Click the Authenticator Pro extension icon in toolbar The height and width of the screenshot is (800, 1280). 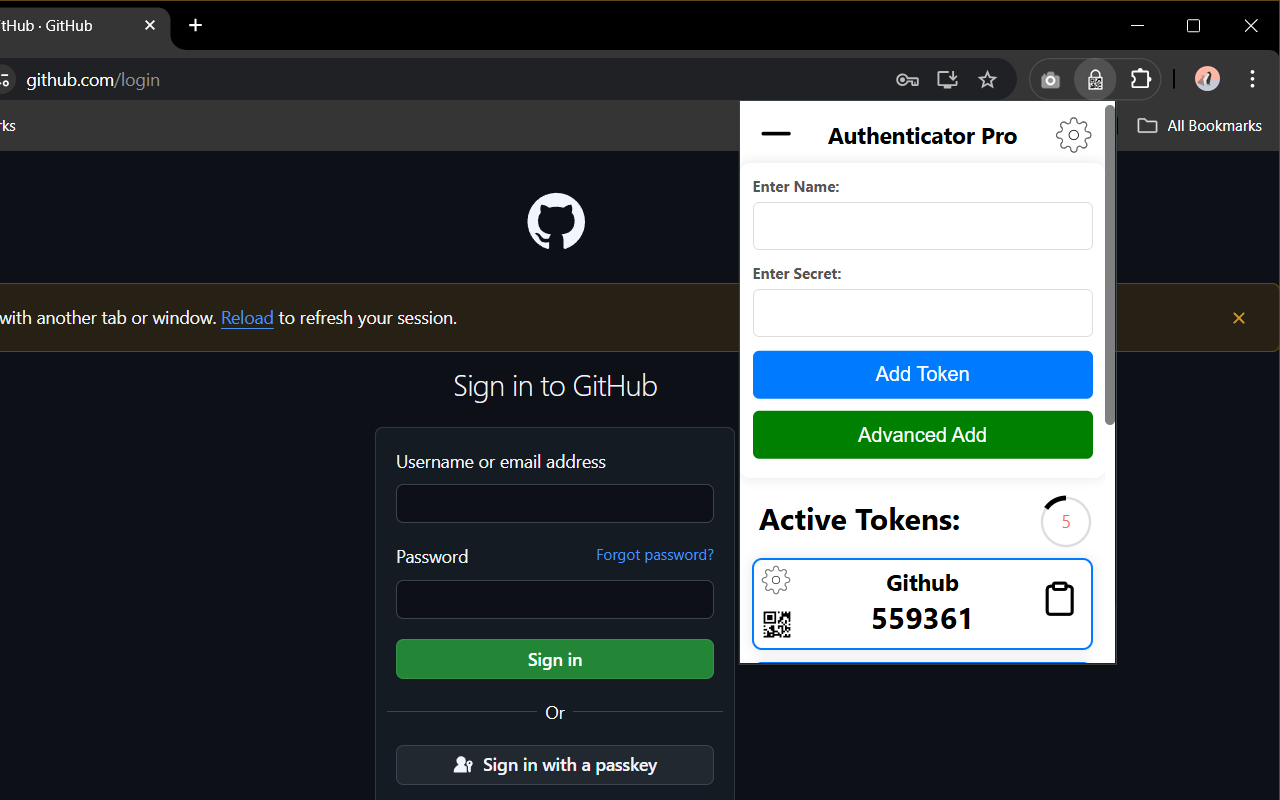[x=1094, y=79]
